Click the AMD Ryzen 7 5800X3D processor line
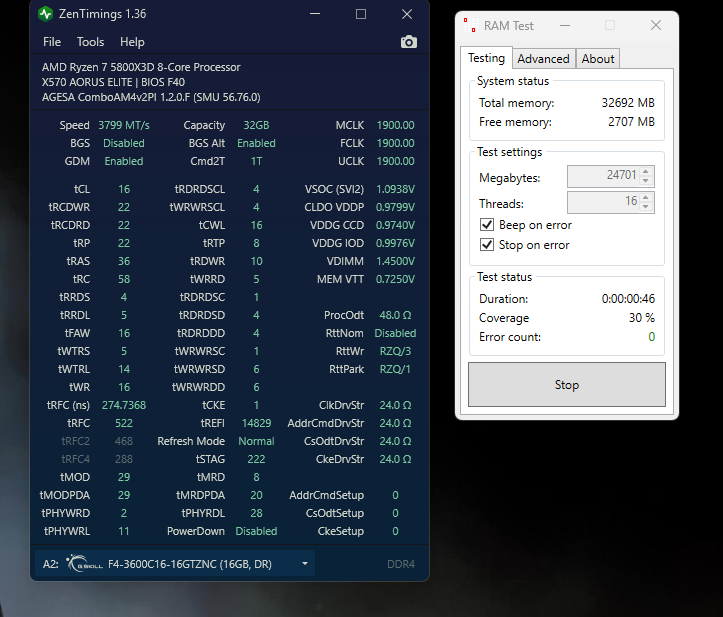The height and width of the screenshot is (617, 723). 141,67
